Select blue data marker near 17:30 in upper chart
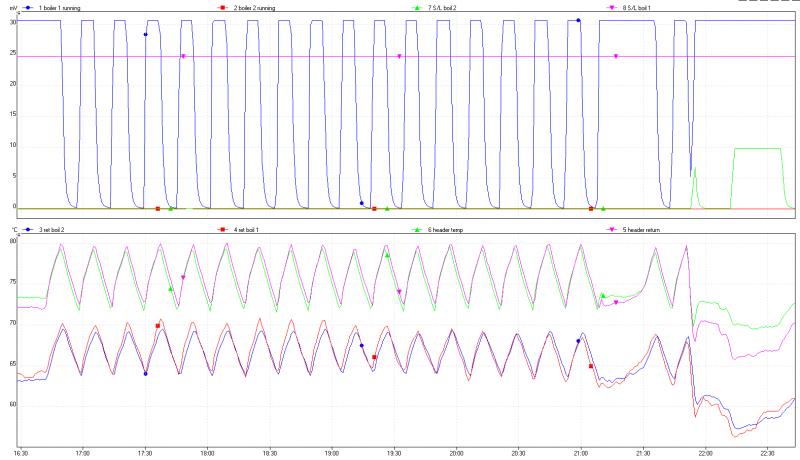The width and height of the screenshot is (800, 460). tap(145, 34)
